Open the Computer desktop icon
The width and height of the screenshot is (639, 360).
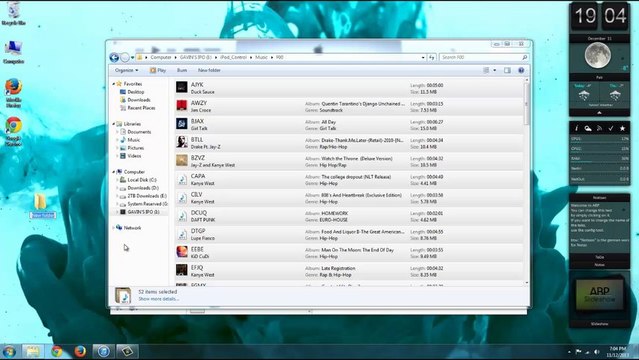click(x=13, y=52)
